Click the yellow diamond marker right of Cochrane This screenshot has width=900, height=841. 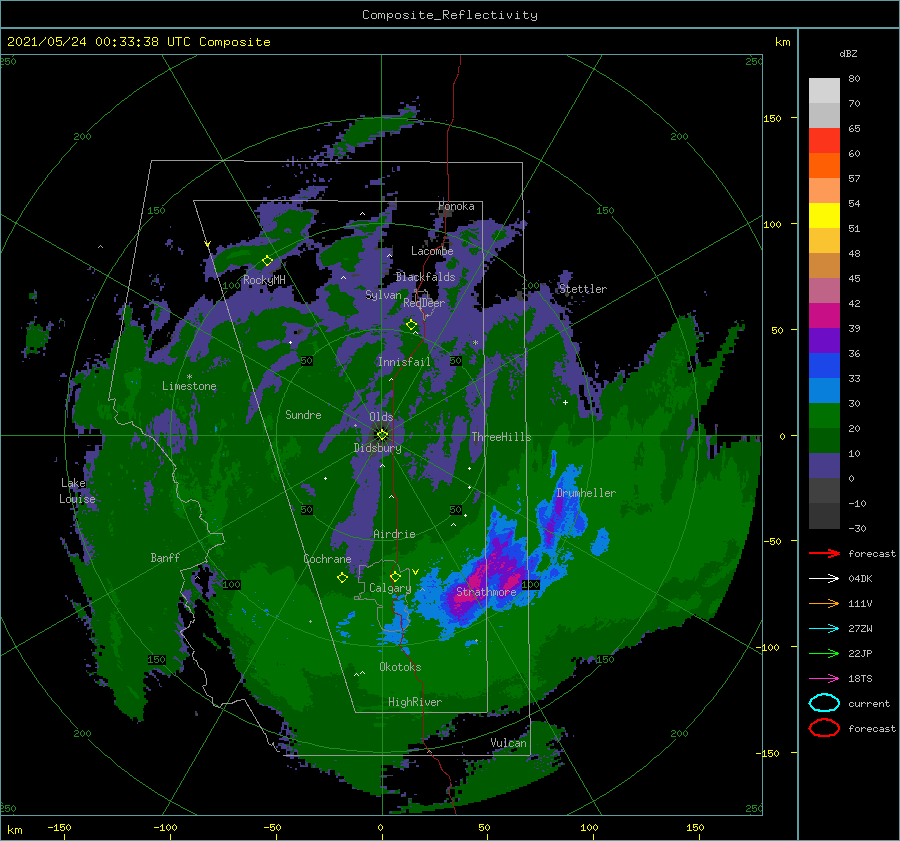342,578
